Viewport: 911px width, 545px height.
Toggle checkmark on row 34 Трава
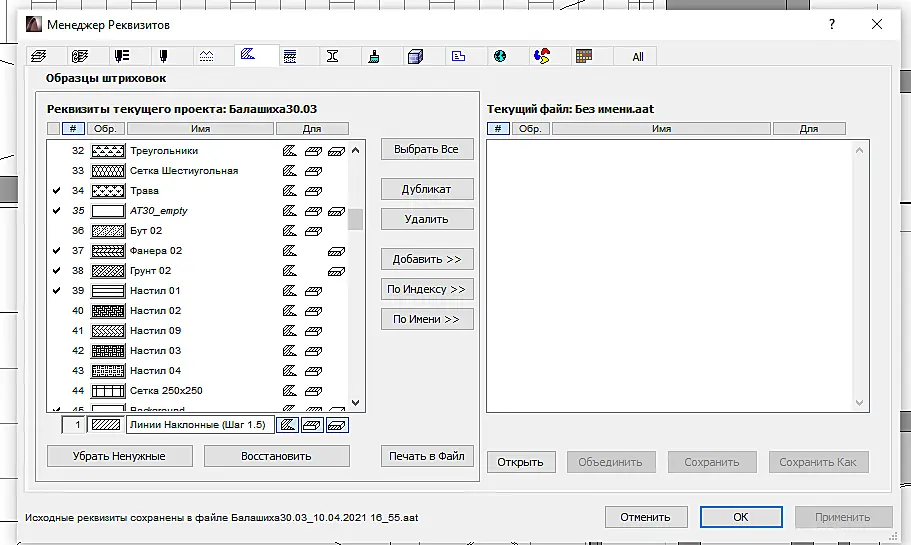click(x=56, y=191)
